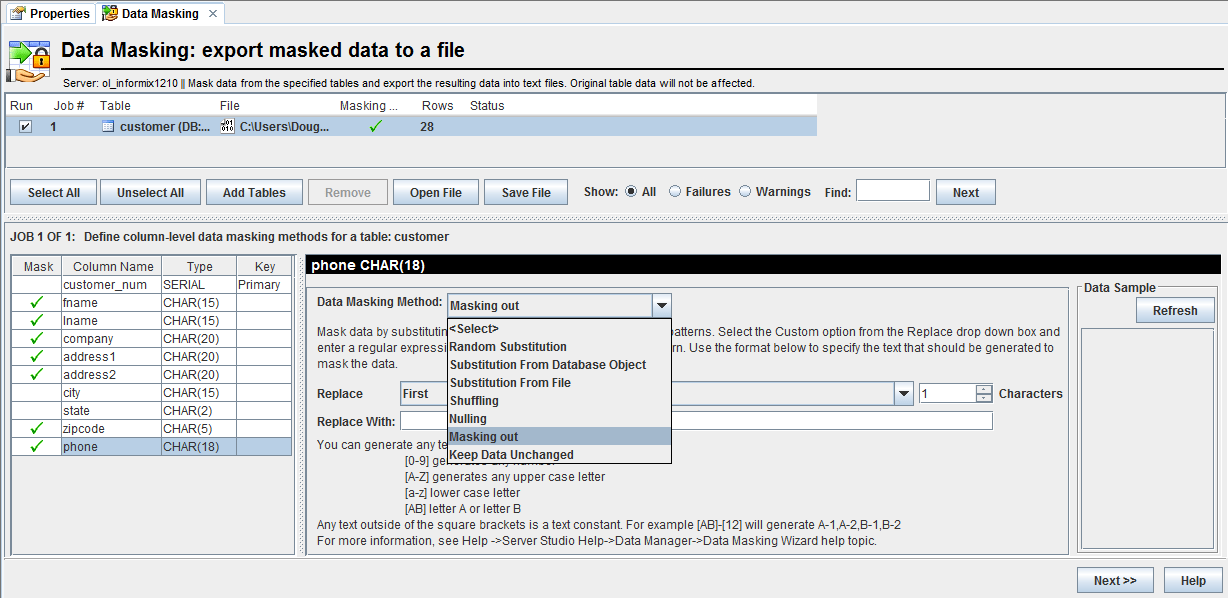This screenshot has height=598, width=1228.
Task: Switch to the Properties tab
Action: [x=50, y=14]
